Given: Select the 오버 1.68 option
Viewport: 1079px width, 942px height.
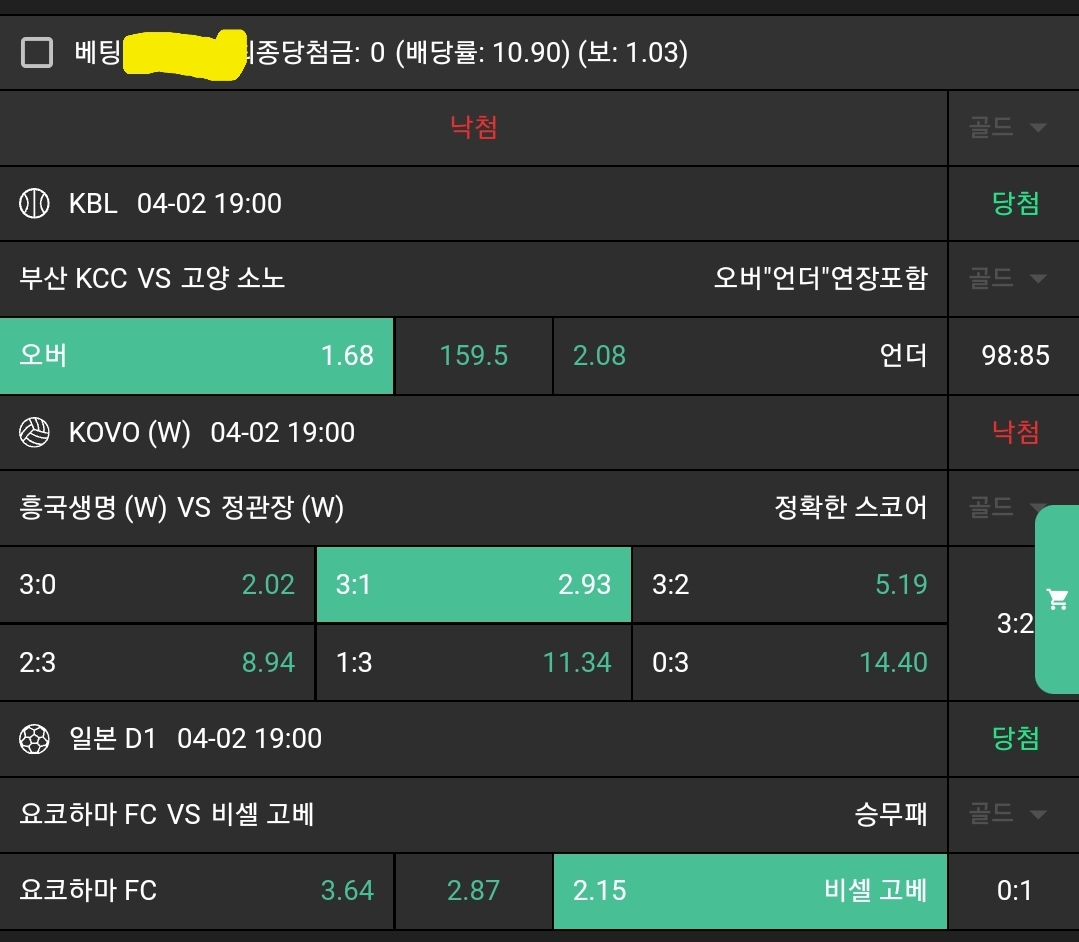Looking at the screenshot, I should tap(197, 355).
